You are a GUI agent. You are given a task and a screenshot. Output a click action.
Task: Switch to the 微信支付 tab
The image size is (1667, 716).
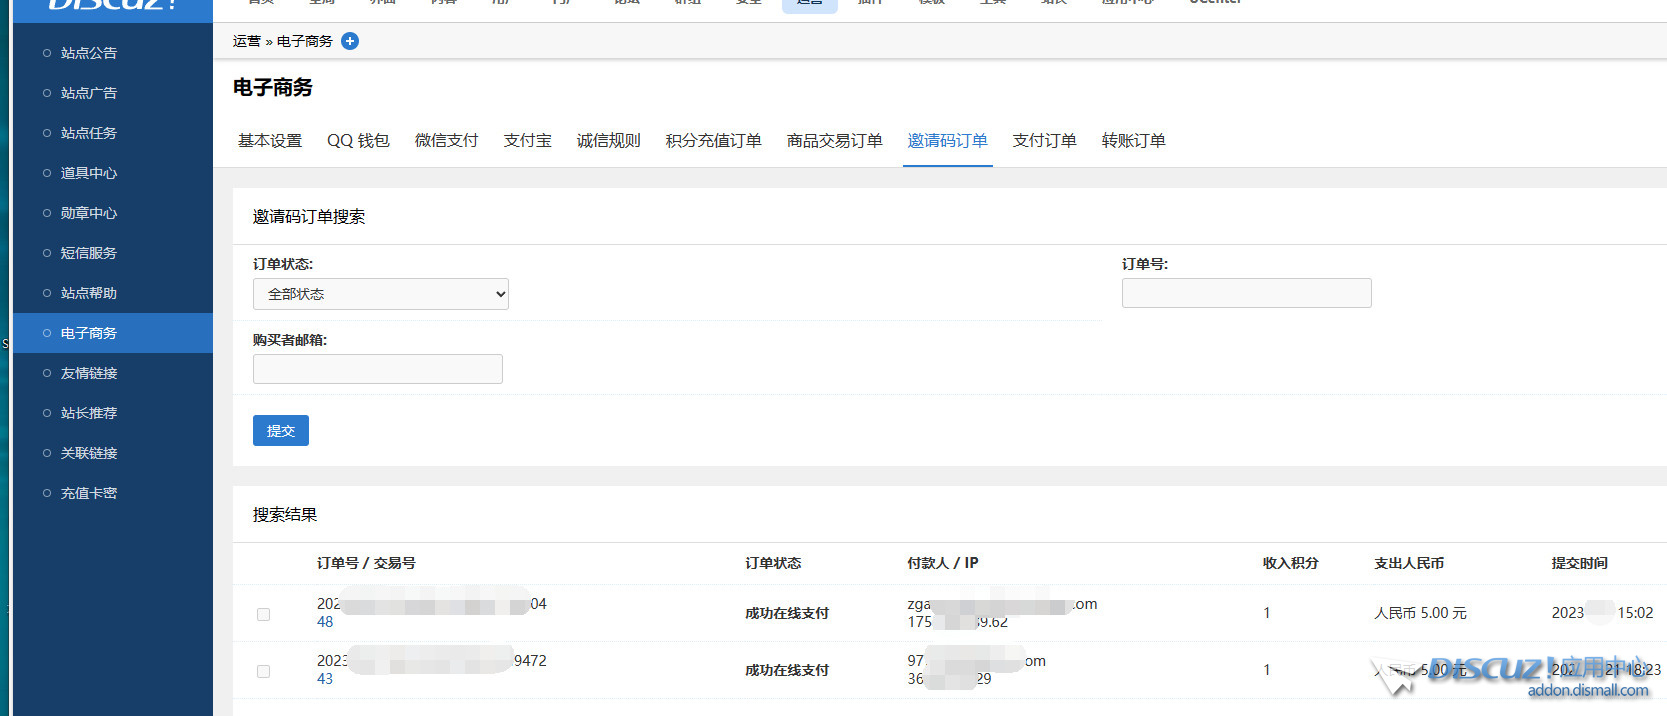(447, 141)
